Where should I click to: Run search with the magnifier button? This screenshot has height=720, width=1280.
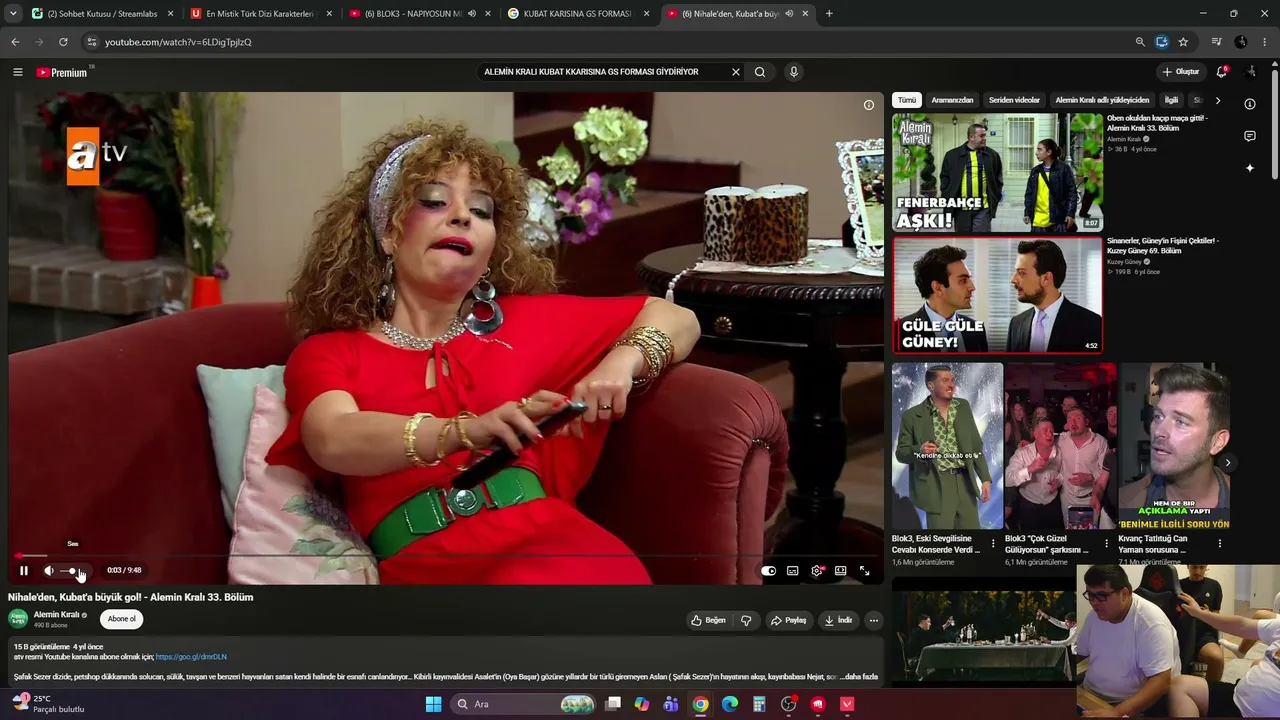(760, 72)
